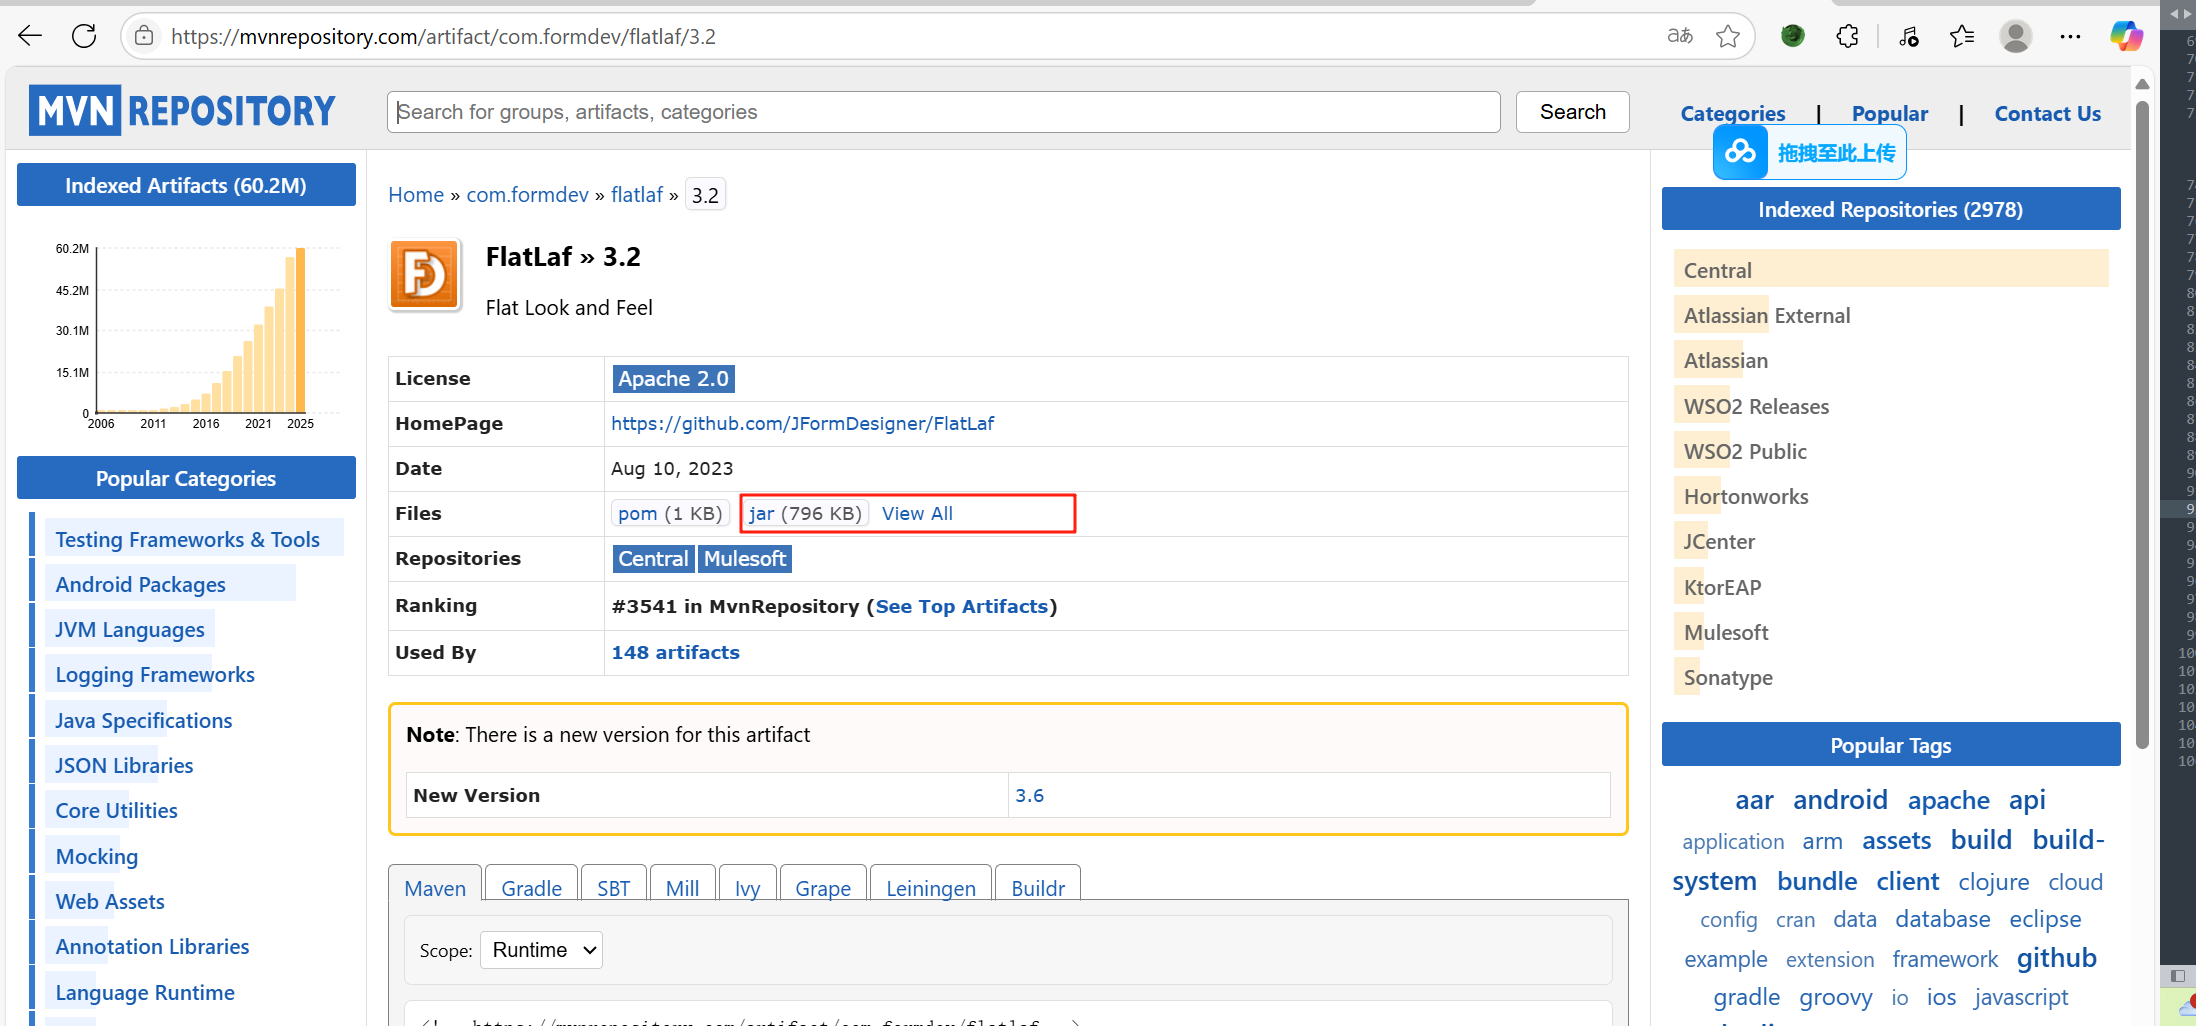Click the user profile avatar

[x=2016, y=37]
